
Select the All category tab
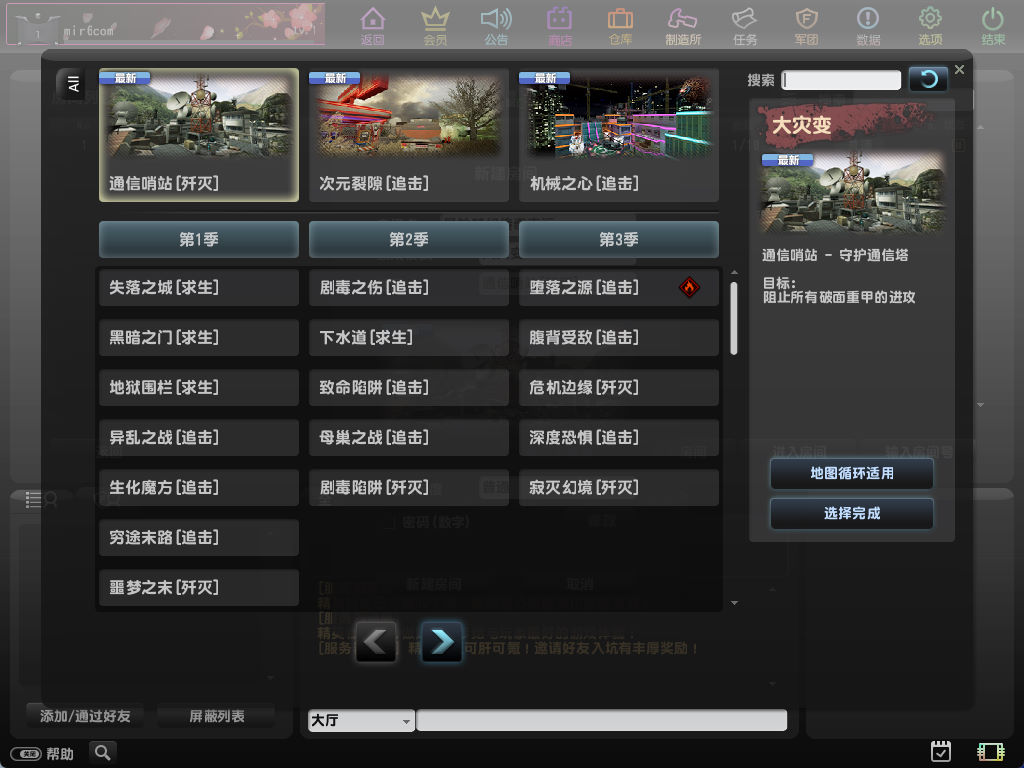[x=72, y=84]
